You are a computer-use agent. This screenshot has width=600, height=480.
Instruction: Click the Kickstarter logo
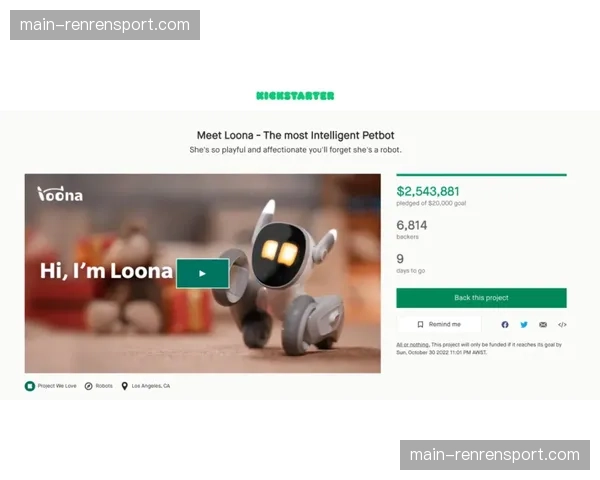[295, 96]
